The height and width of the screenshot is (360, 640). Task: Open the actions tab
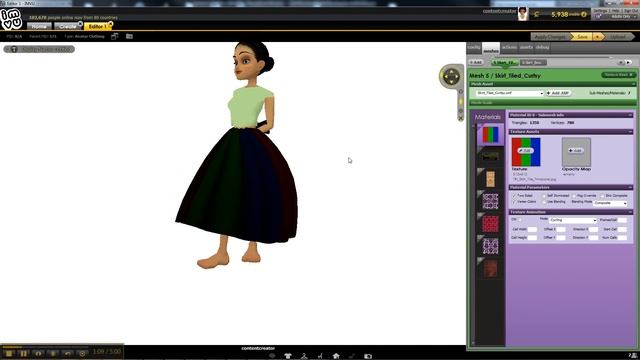click(x=509, y=48)
